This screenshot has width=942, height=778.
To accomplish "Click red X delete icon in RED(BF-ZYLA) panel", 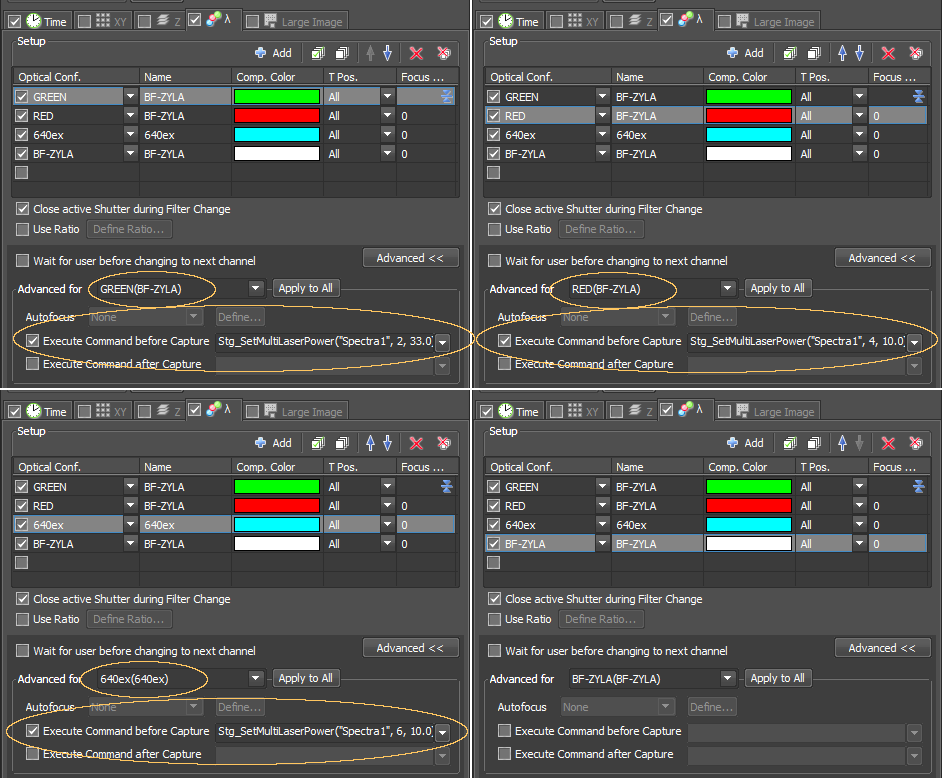I will tap(888, 53).
